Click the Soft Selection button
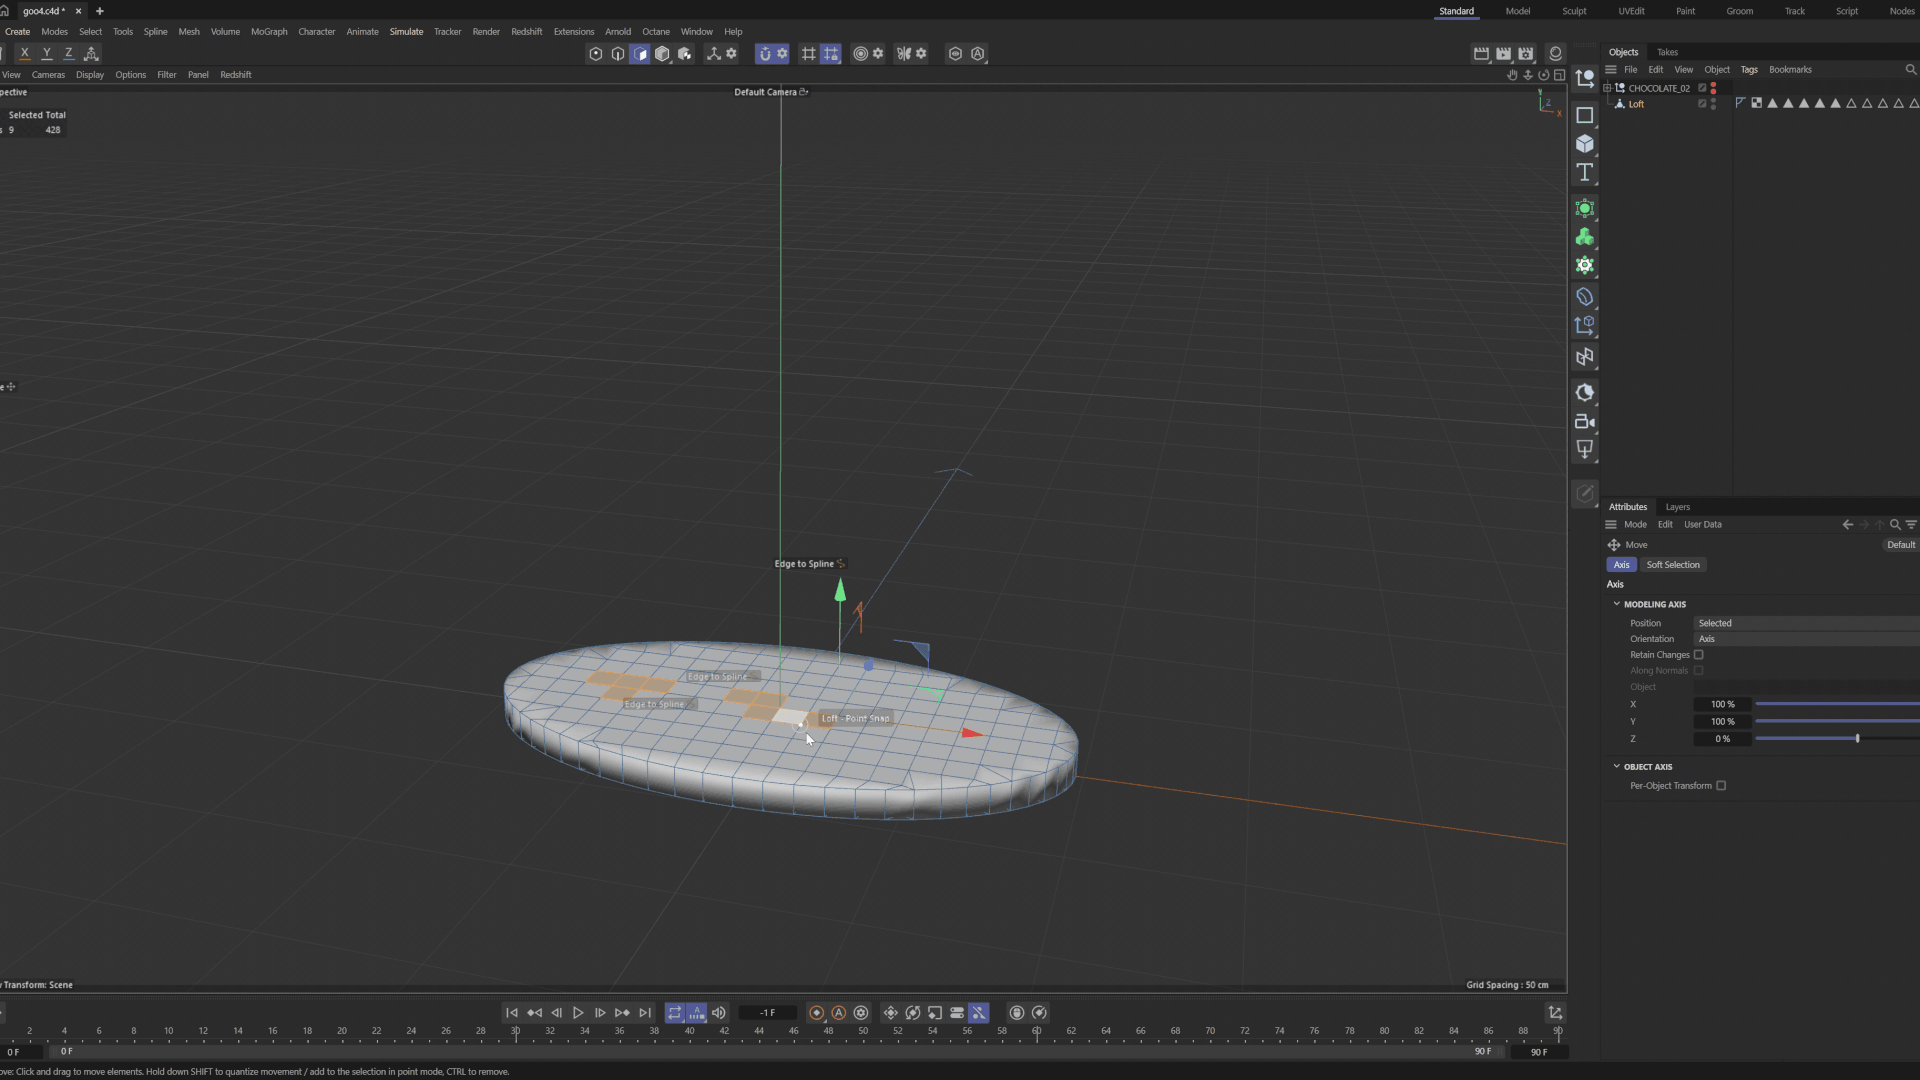The image size is (1920, 1080). click(1672, 565)
